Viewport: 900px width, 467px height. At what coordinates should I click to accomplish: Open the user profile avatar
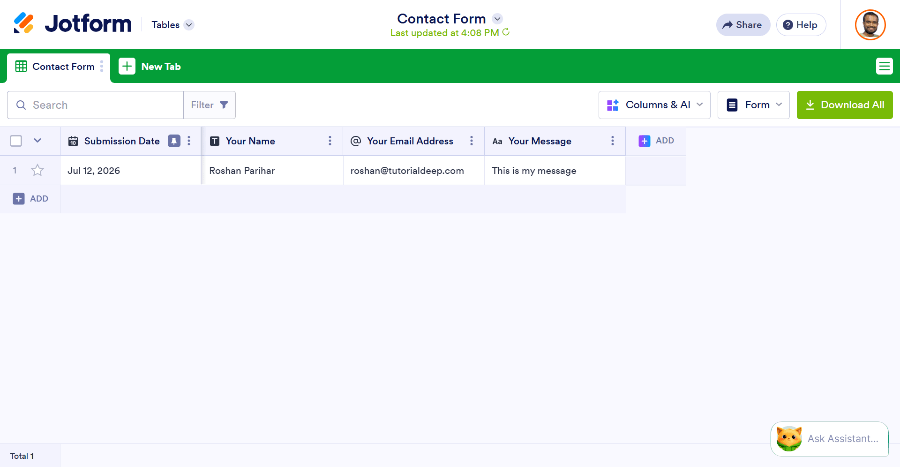pos(870,25)
